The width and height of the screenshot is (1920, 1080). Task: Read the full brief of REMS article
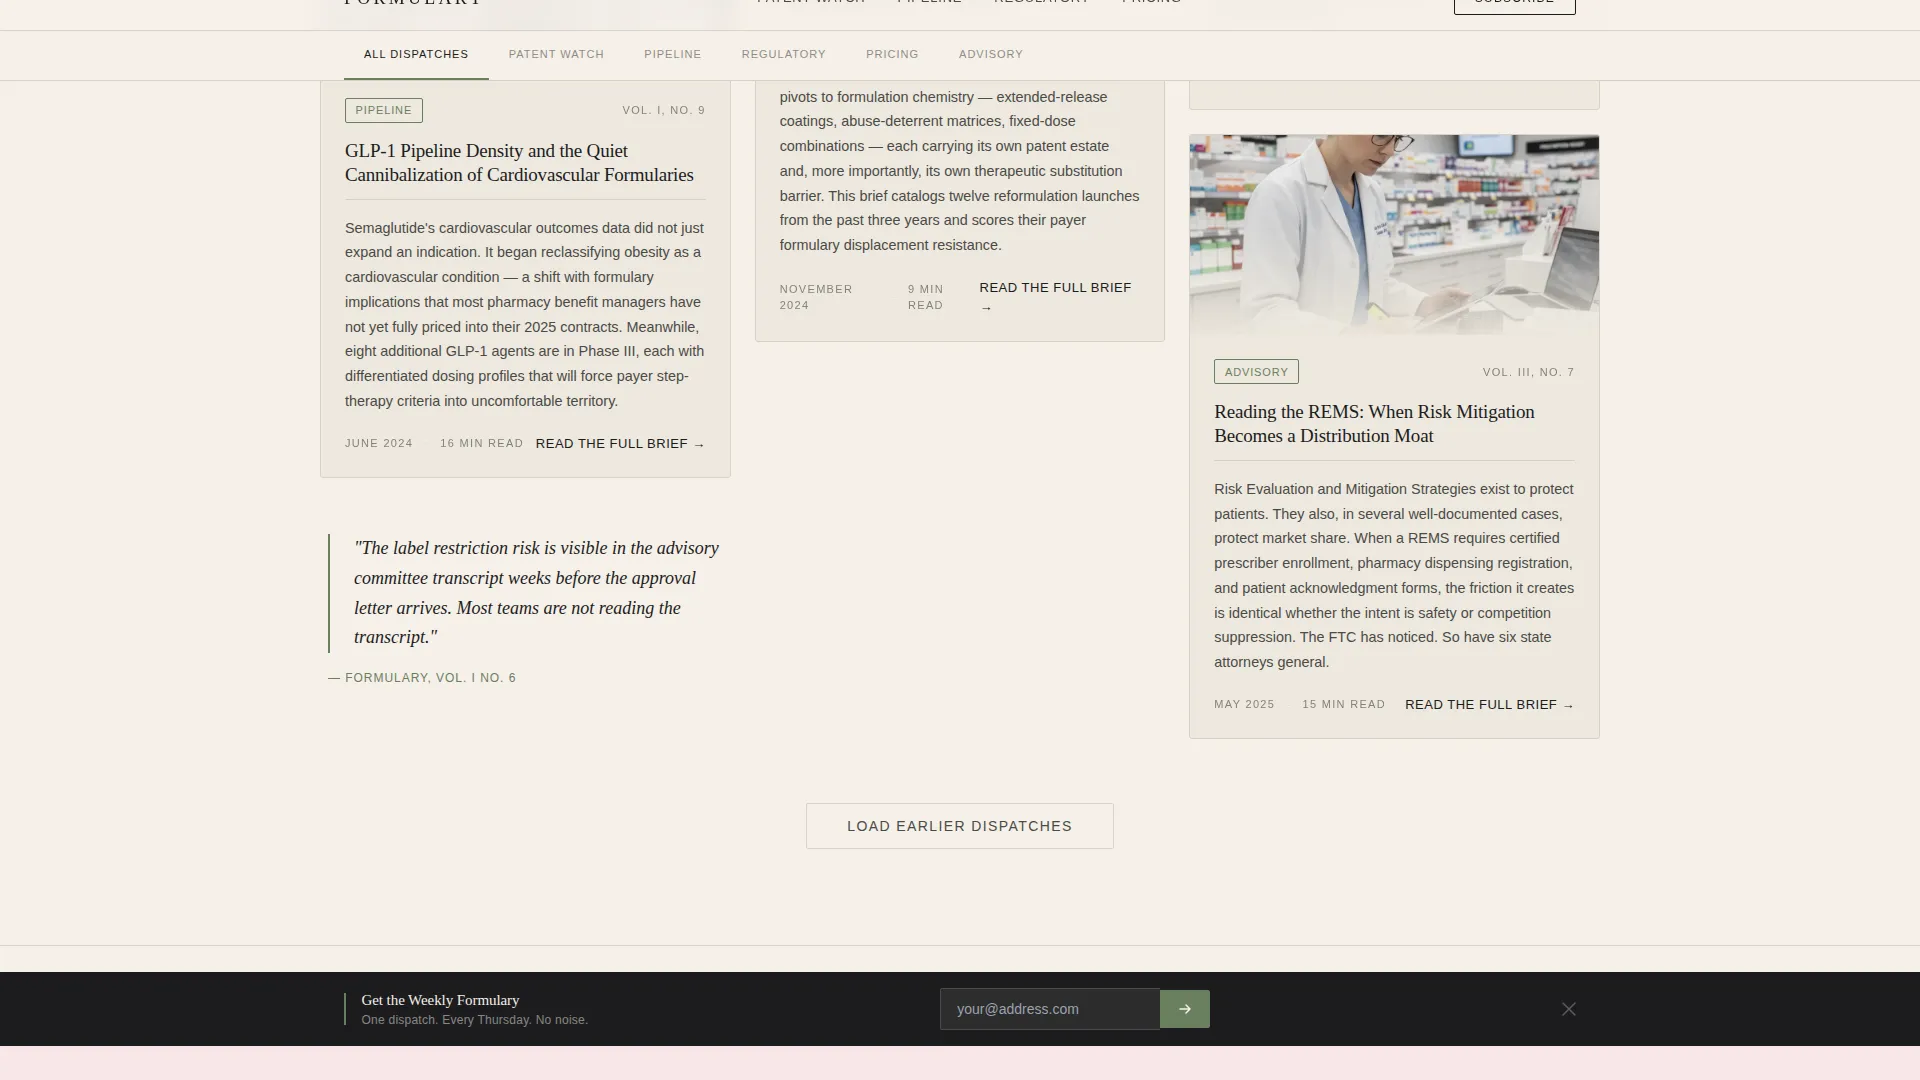click(x=1489, y=705)
